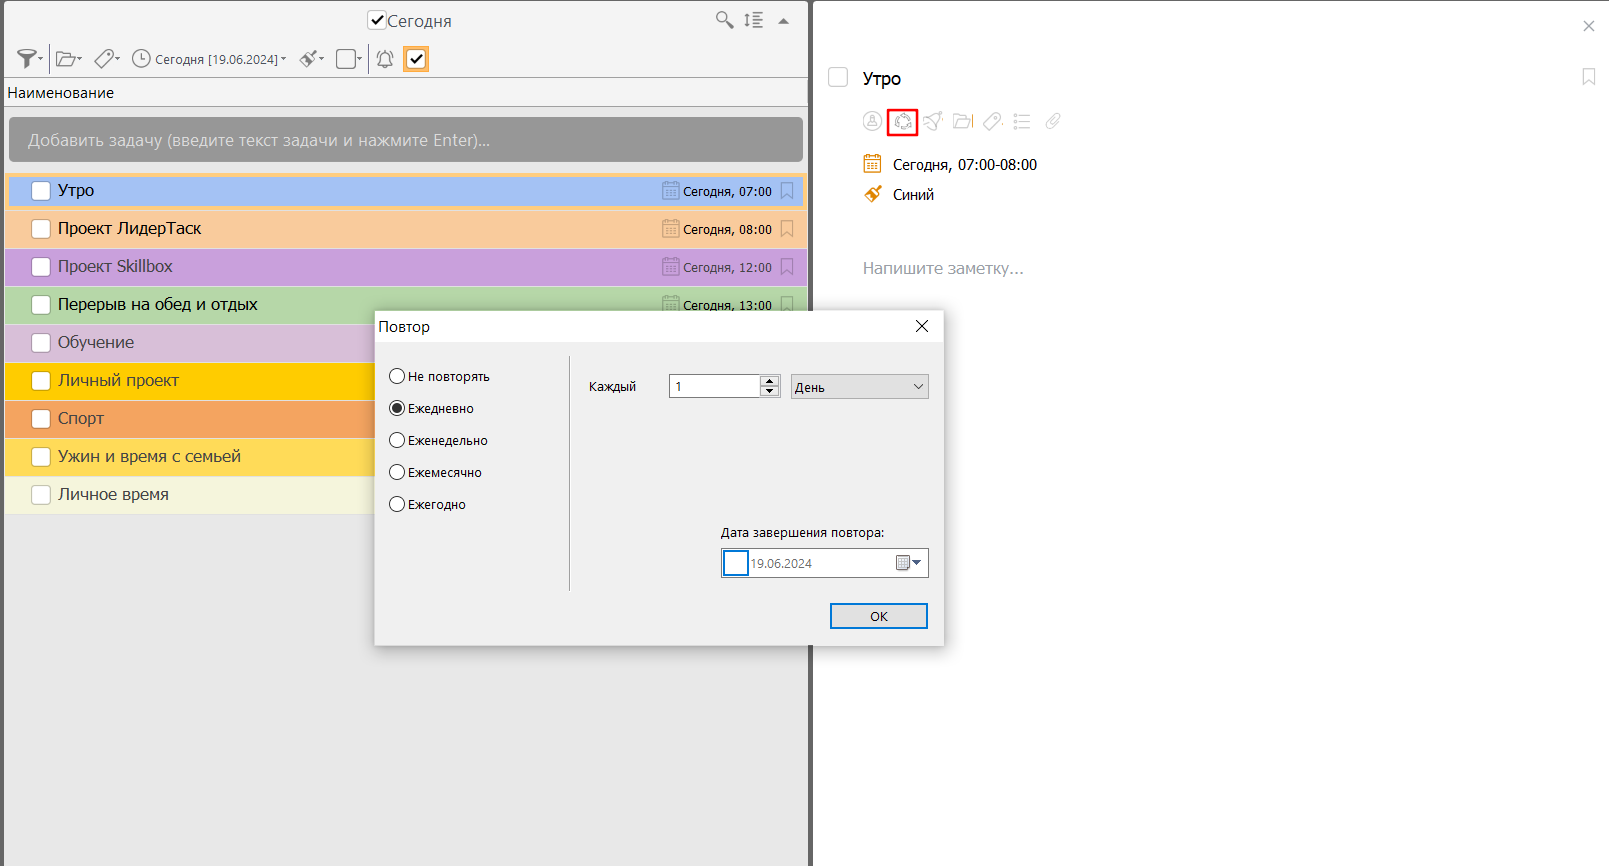The image size is (1609, 866).
Task: Select the Личное время task name
Action: tap(113, 494)
